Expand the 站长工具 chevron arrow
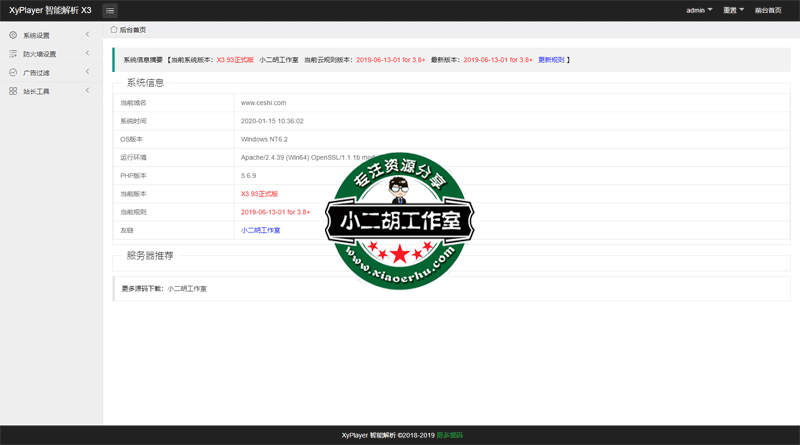This screenshot has width=800, height=445. point(87,91)
